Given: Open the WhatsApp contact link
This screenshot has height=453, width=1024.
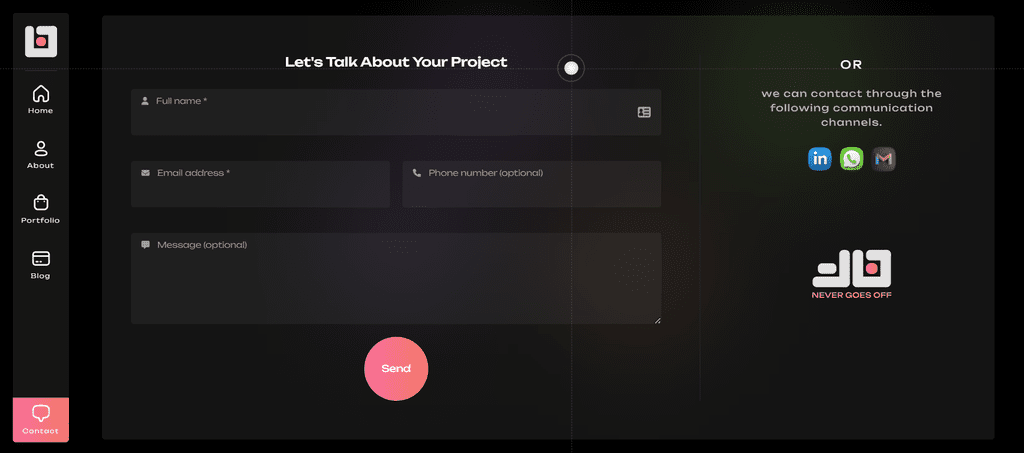Looking at the screenshot, I should [852, 159].
